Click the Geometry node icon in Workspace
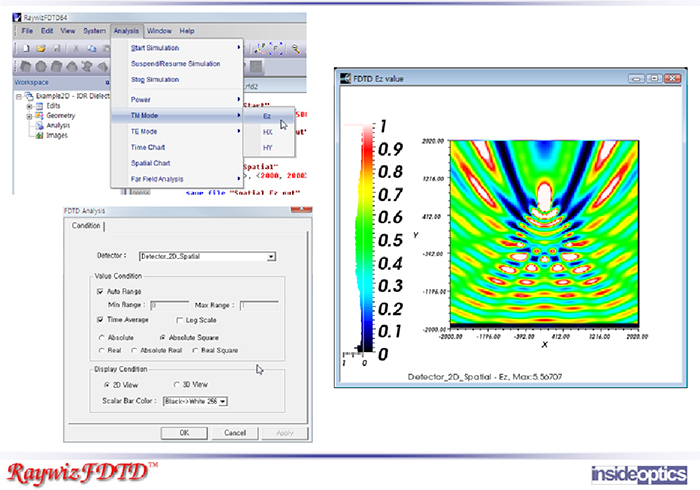The width and height of the screenshot is (700, 490). [x=39, y=116]
